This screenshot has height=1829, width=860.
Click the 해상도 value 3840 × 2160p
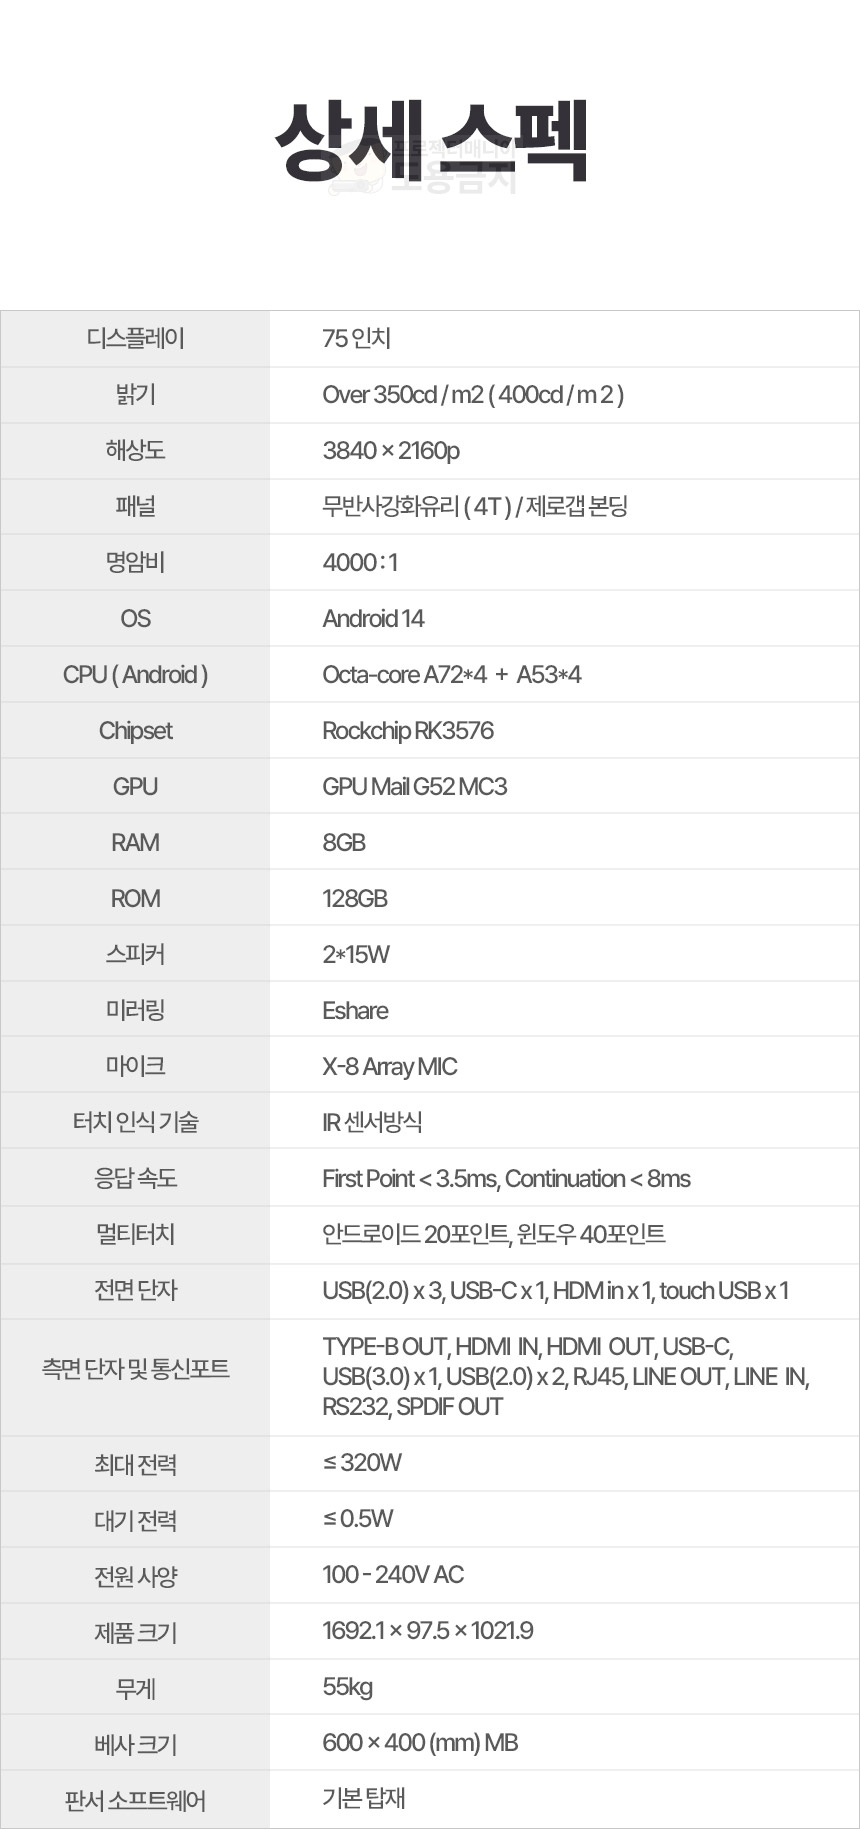click(391, 451)
